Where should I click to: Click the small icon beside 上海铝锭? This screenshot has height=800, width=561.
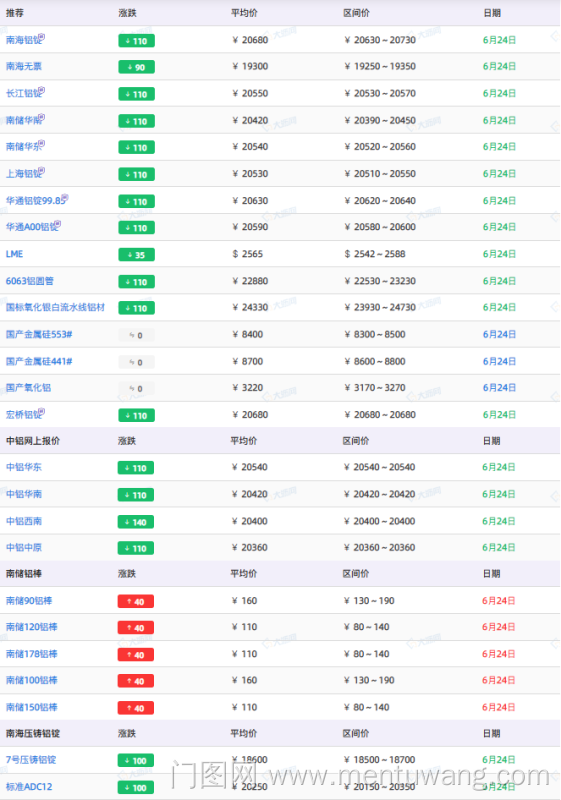42,171
